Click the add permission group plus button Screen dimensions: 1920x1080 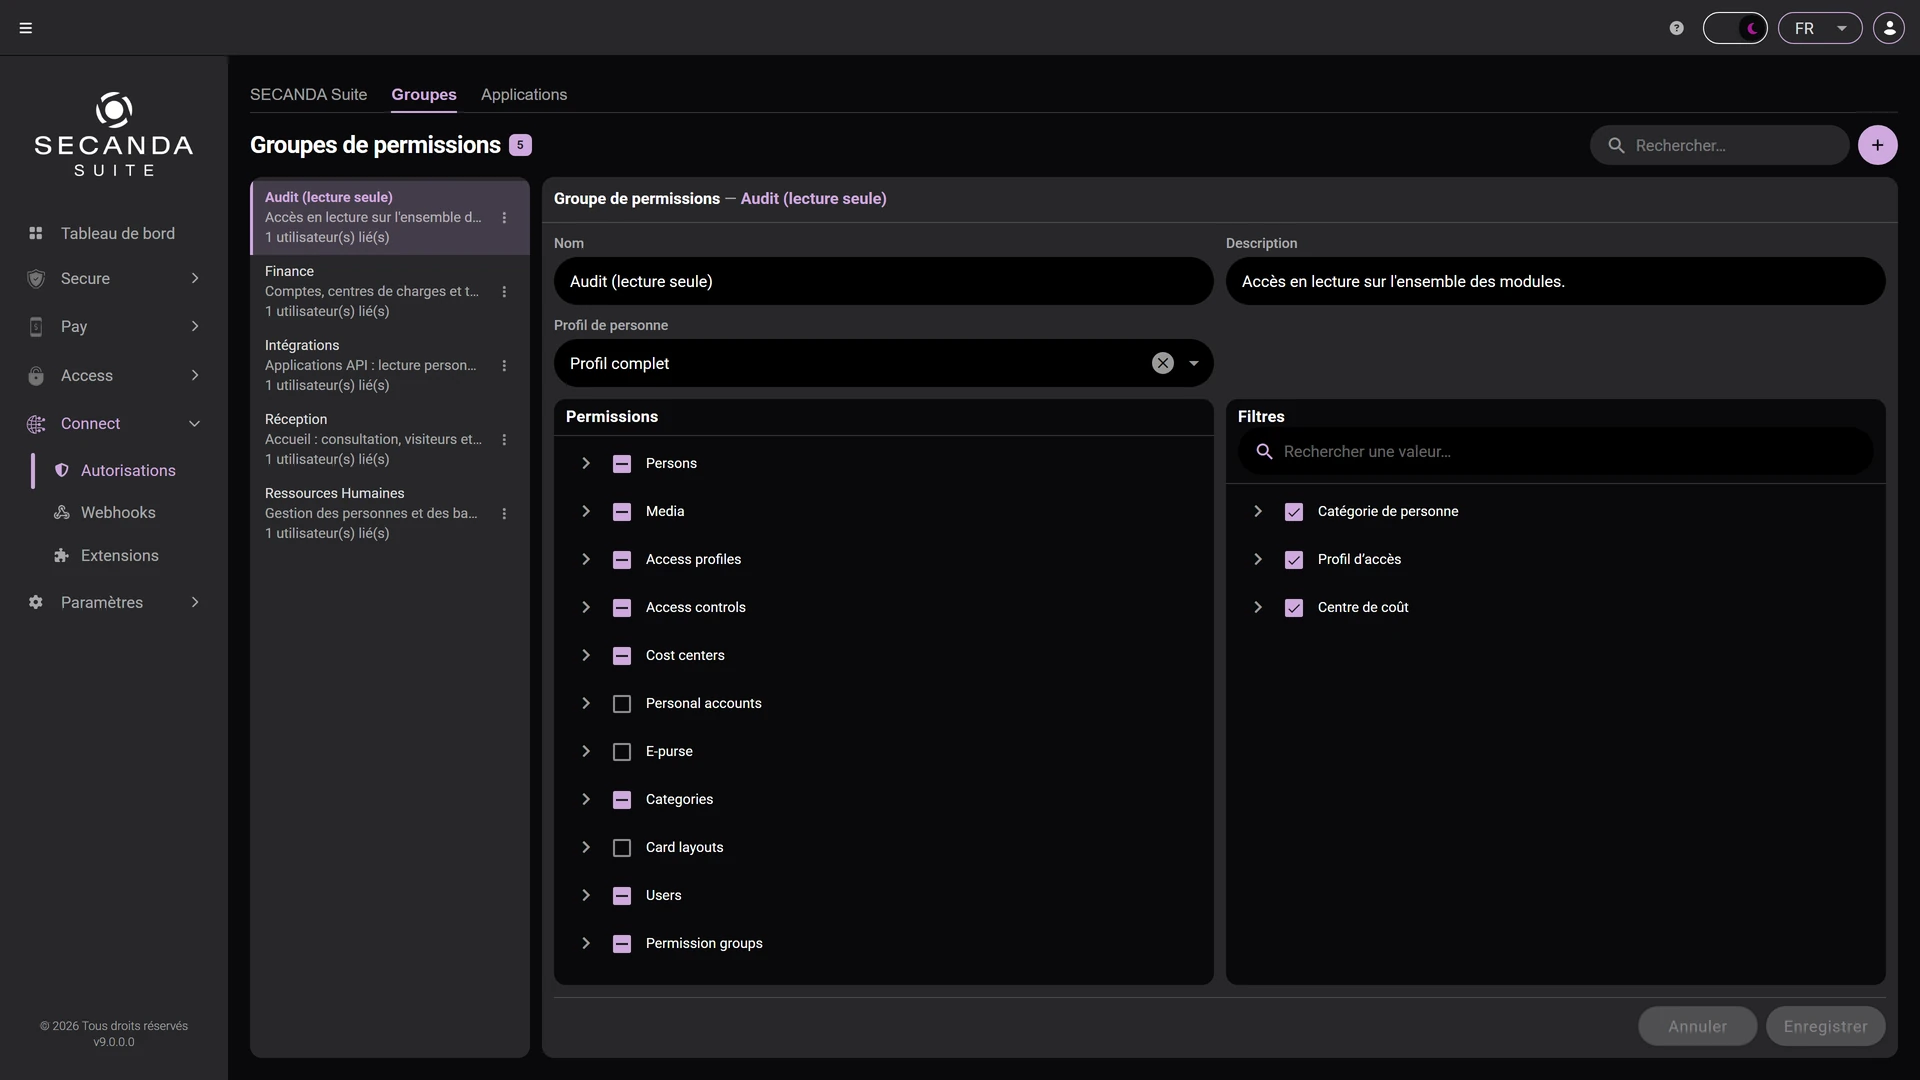pos(1878,145)
